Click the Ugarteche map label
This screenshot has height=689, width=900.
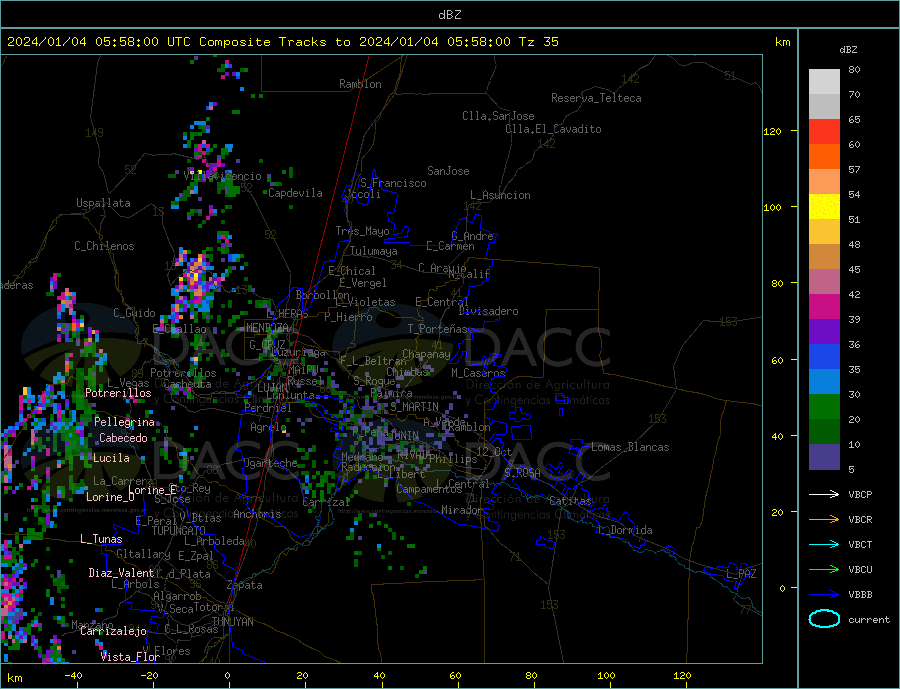click(270, 463)
